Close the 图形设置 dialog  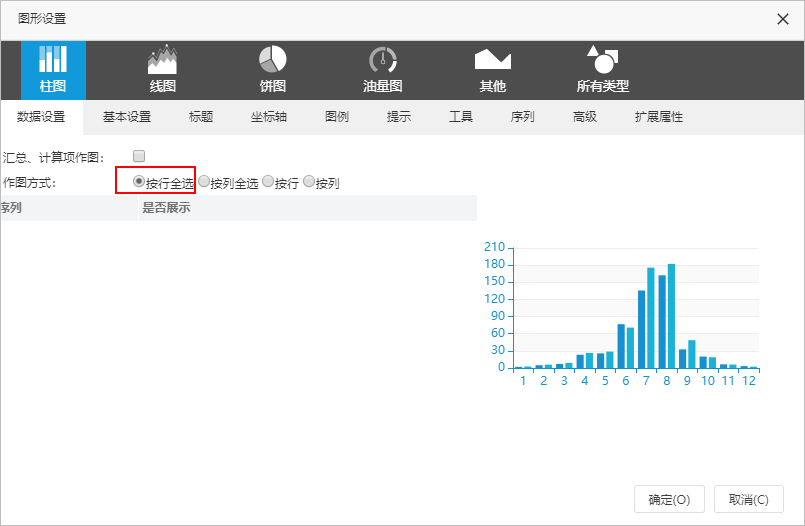(782, 20)
